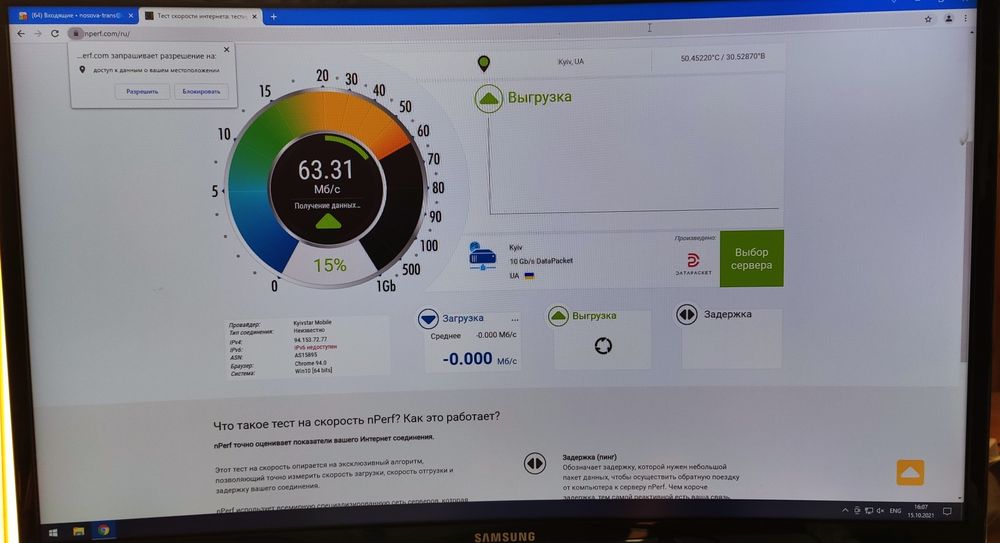
Task: Open a new browser tab
Action: 274,17
